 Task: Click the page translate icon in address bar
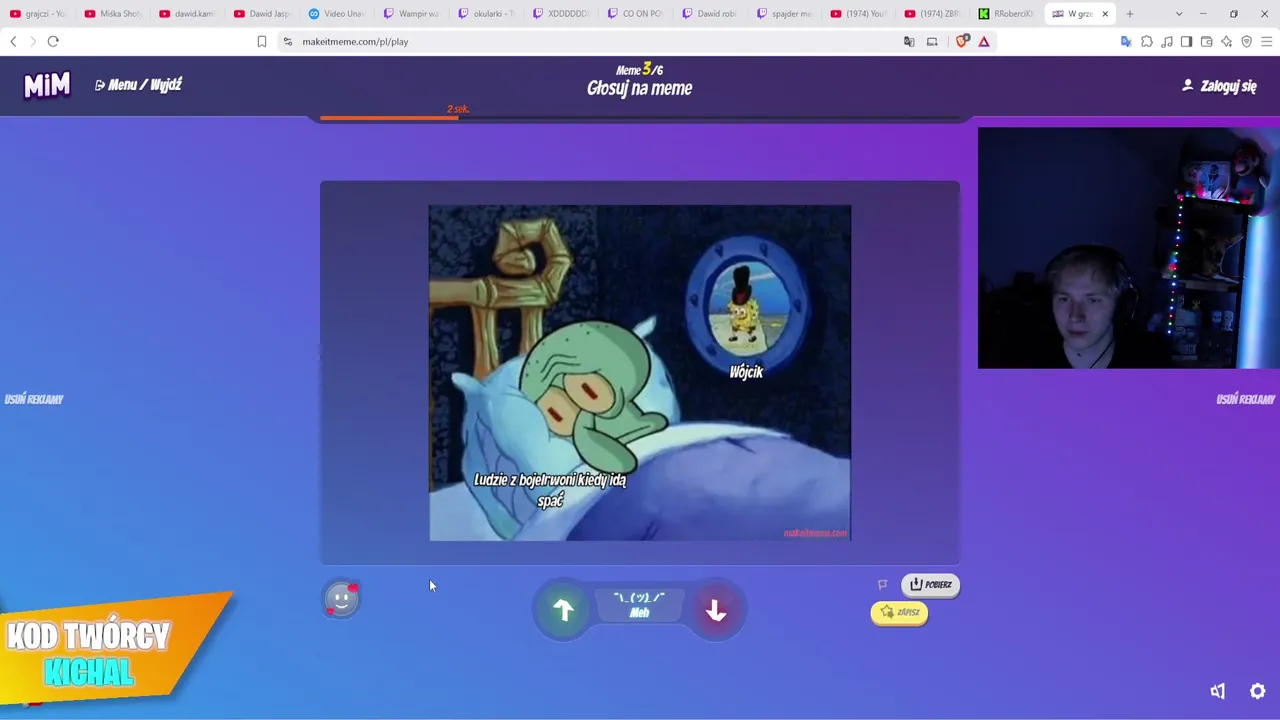909,41
